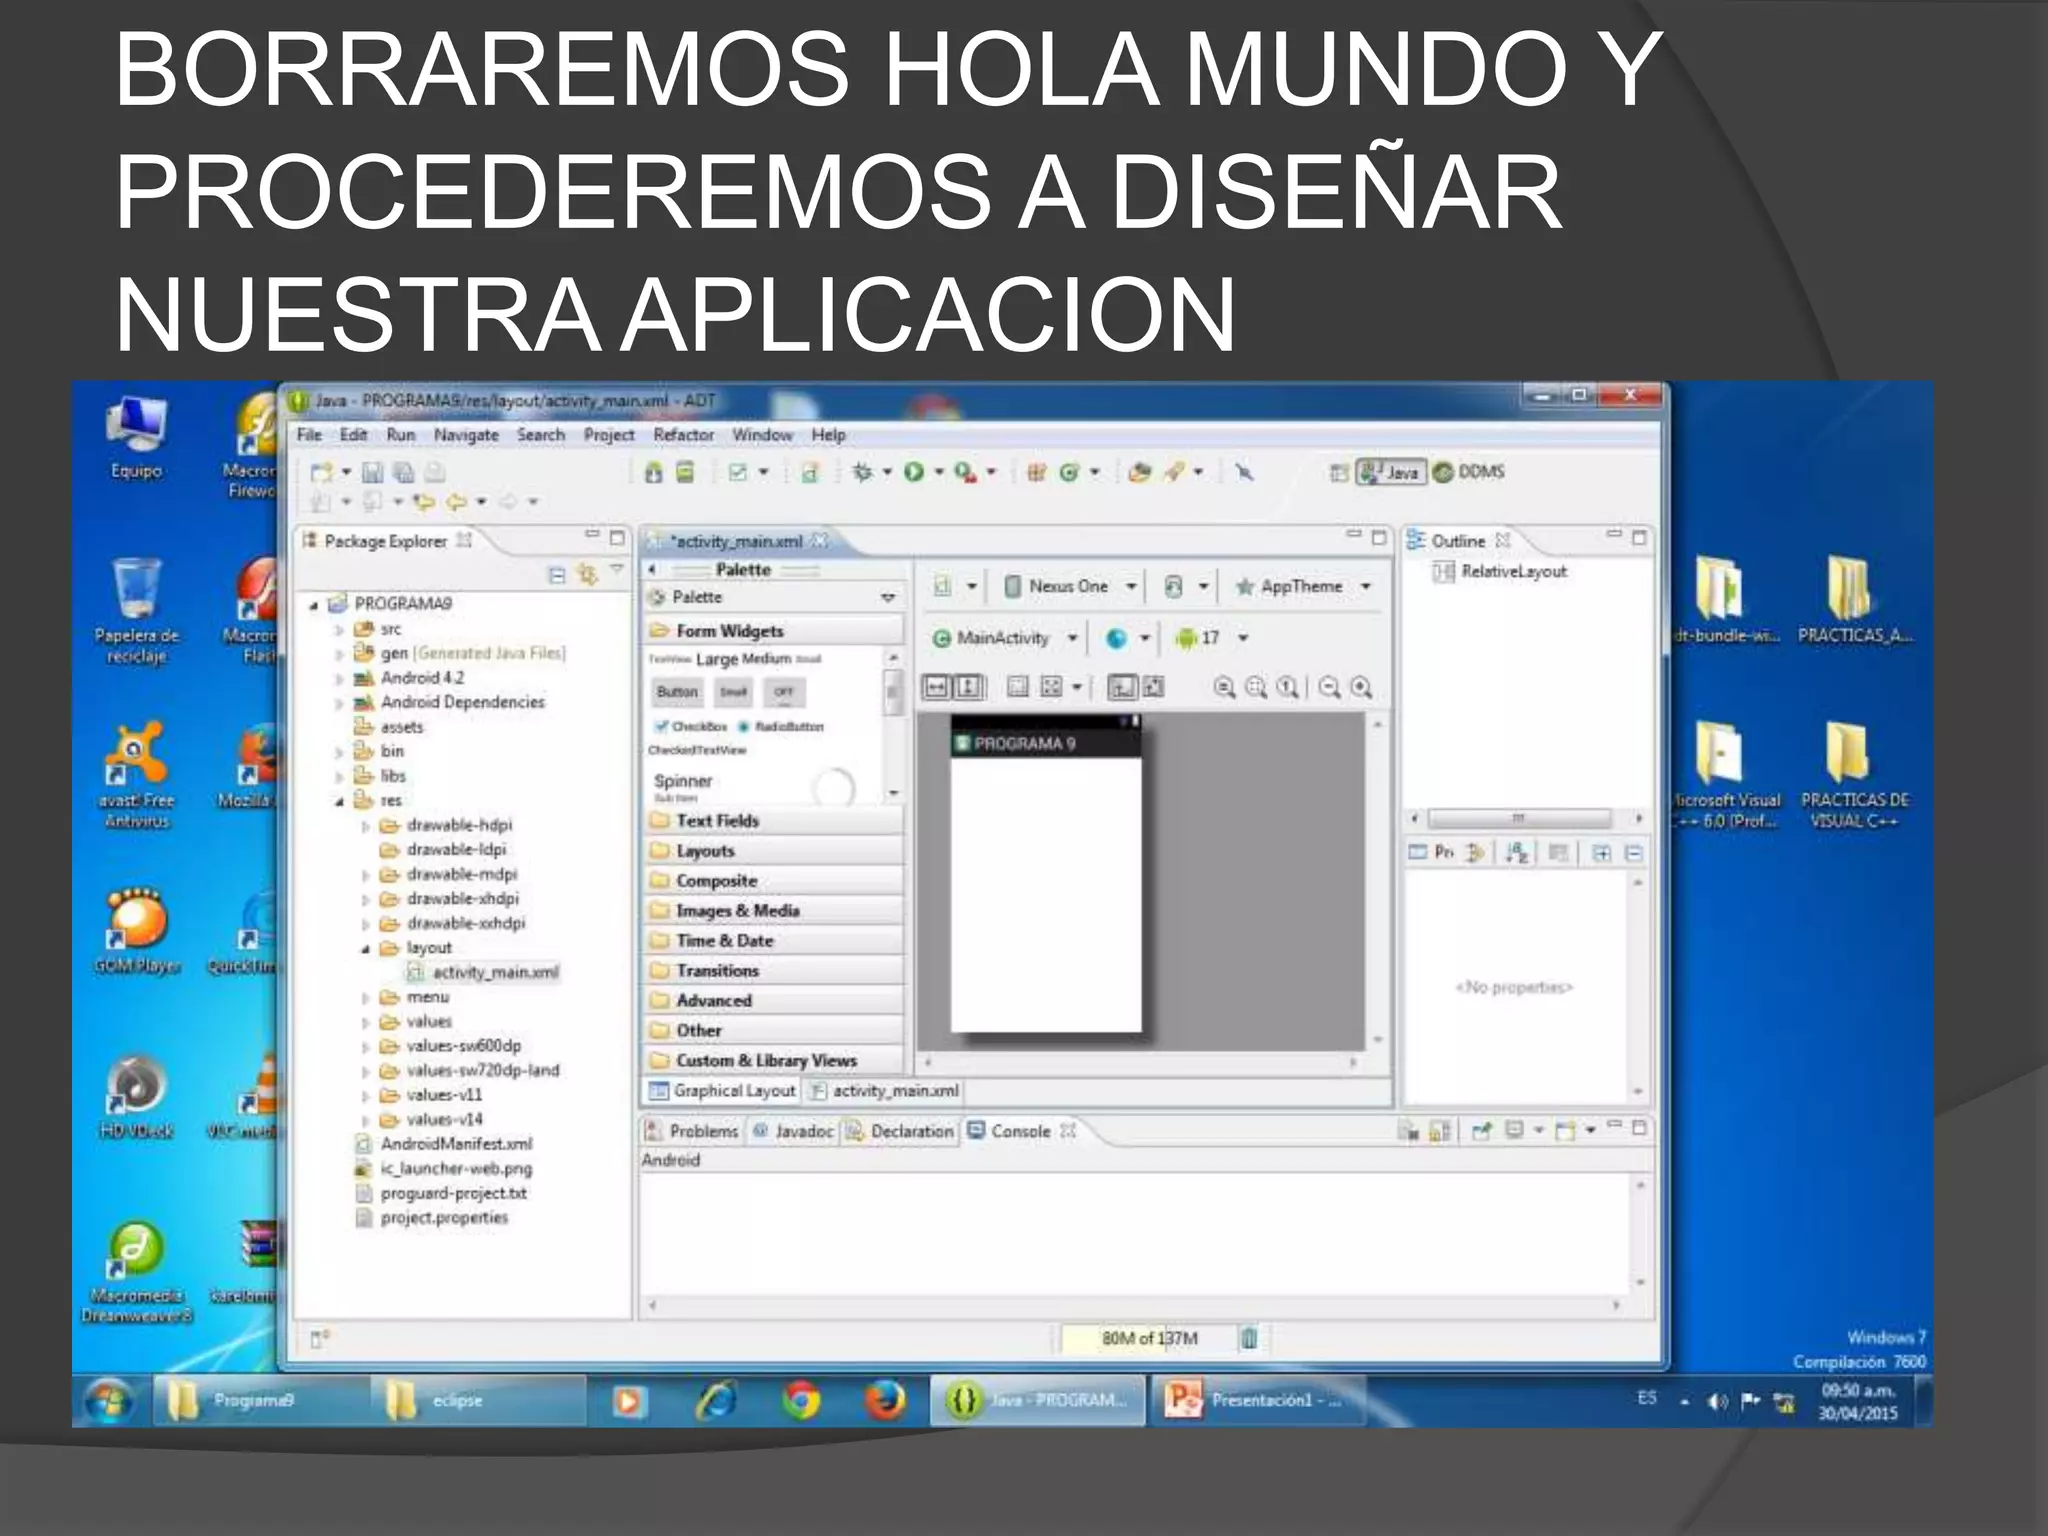Switch to the Java perspective button

pos(1390,472)
